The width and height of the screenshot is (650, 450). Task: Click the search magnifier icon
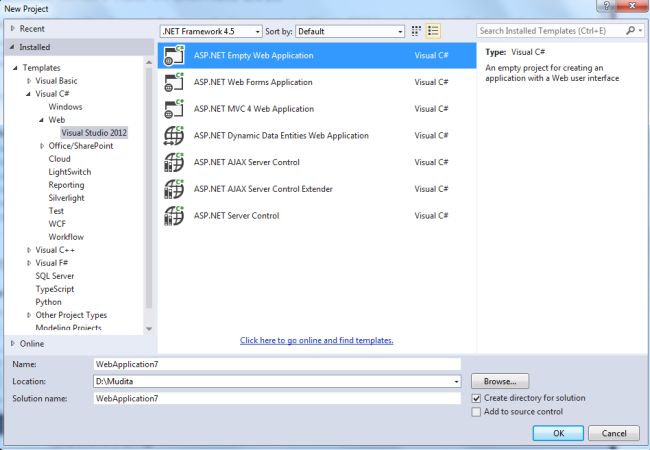[x=630, y=31]
